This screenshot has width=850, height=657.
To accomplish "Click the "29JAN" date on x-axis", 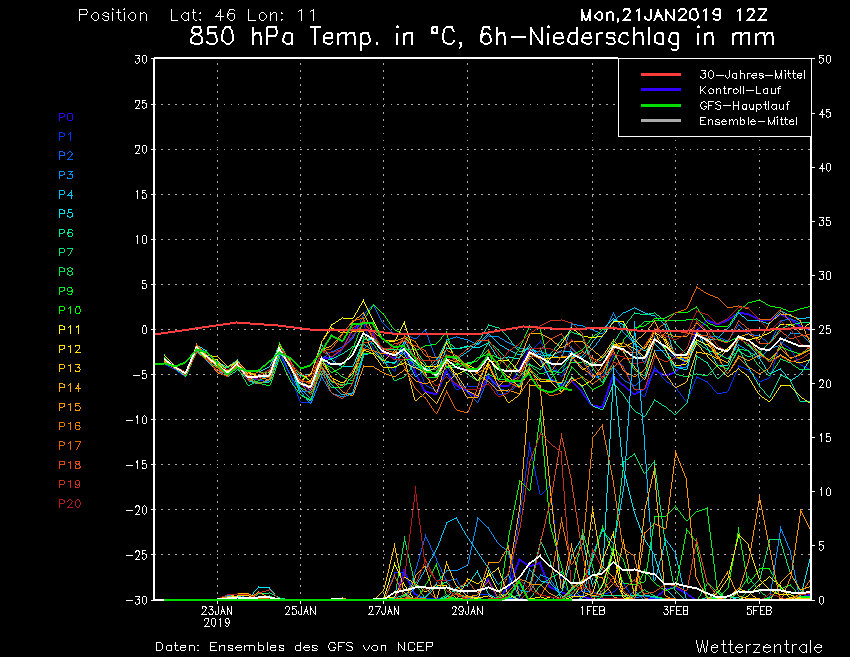I will click(467, 611).
